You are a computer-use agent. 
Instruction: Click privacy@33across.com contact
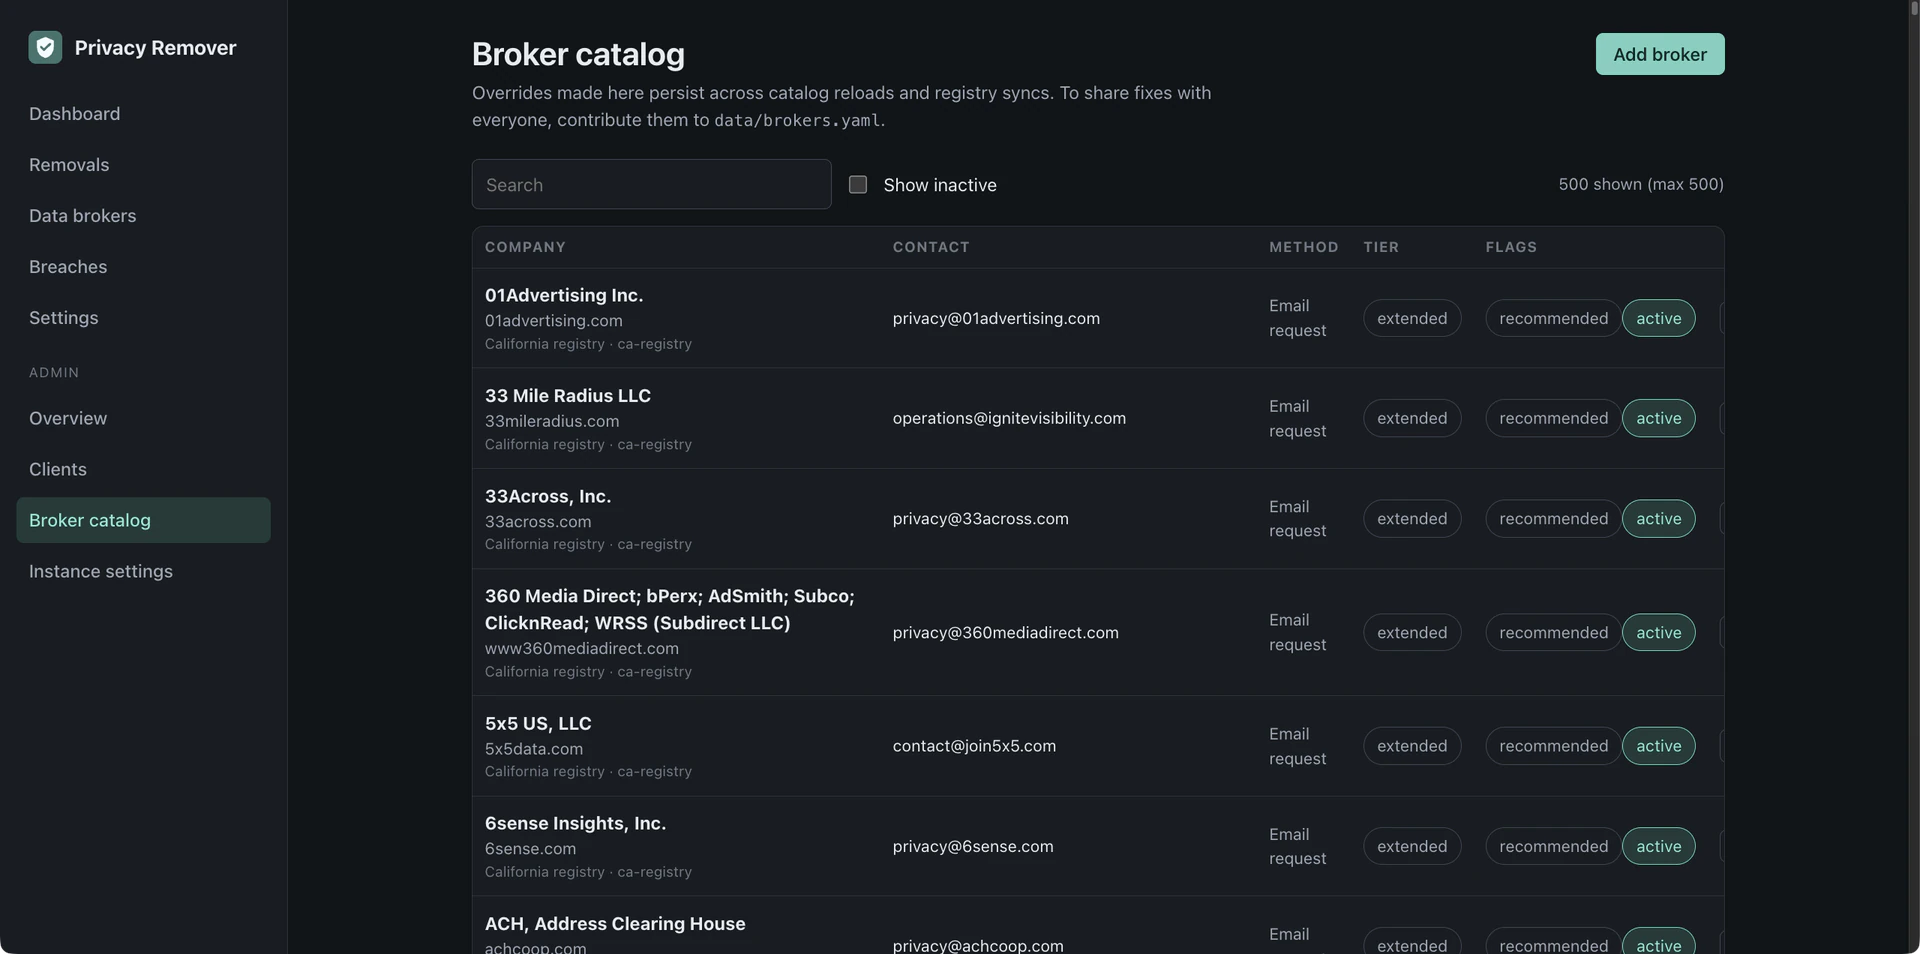point(981,518)
